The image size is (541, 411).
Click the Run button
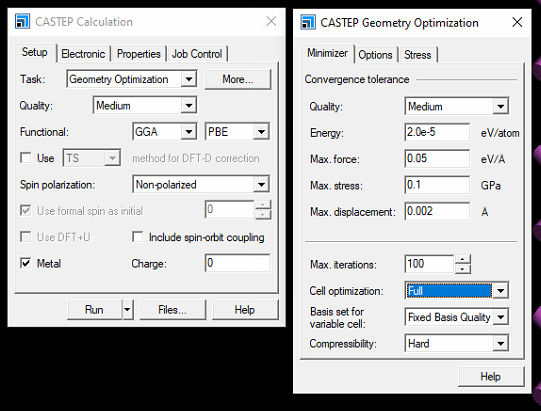(94, 310)
